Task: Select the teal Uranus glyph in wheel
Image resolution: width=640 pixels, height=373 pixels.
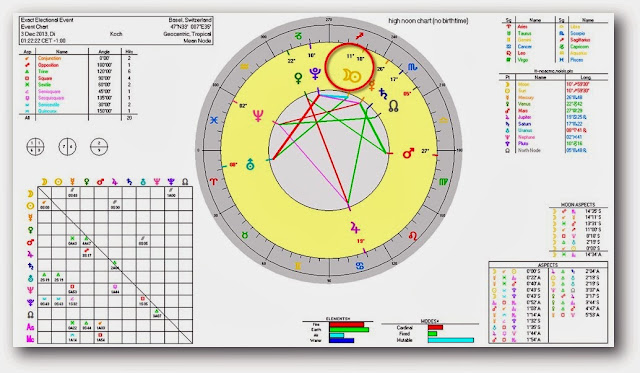Action: [250, 164]
